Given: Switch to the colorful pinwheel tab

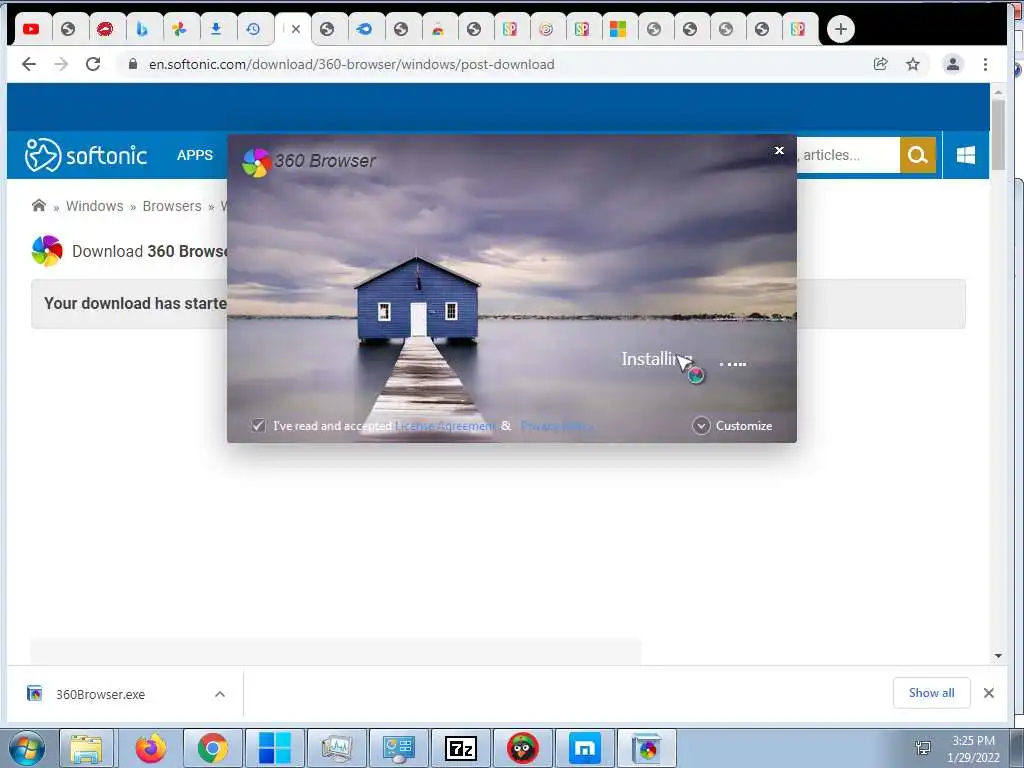Looking at the screenshot, I should [178, 29].
